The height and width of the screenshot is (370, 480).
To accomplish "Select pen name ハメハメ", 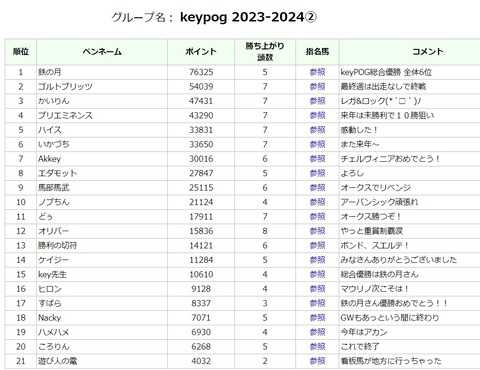I will (x=54, y=332).
